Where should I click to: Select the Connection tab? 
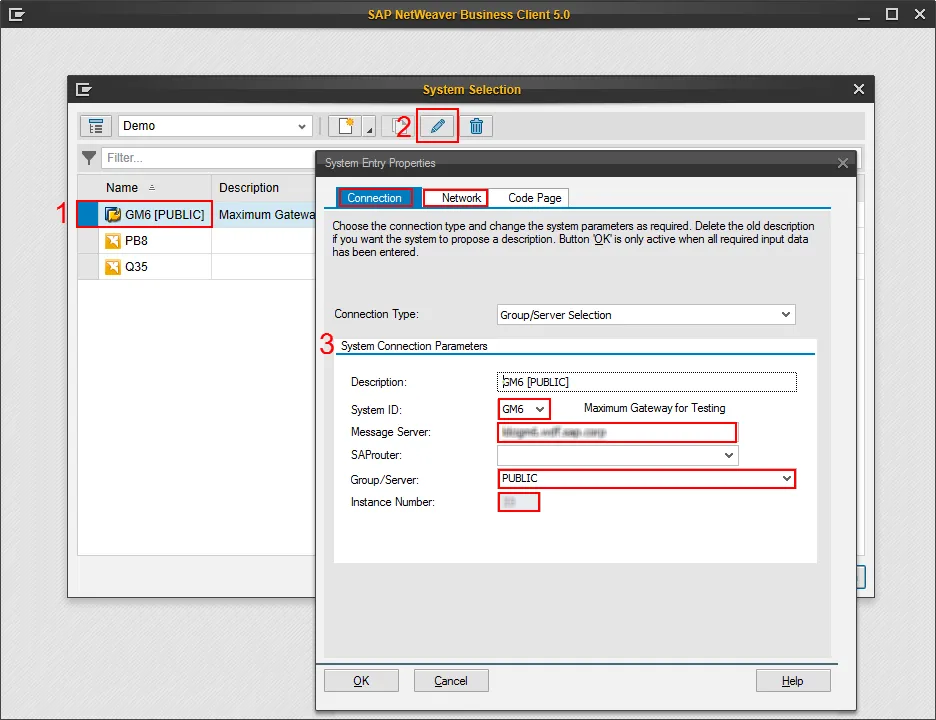[375, 198]
